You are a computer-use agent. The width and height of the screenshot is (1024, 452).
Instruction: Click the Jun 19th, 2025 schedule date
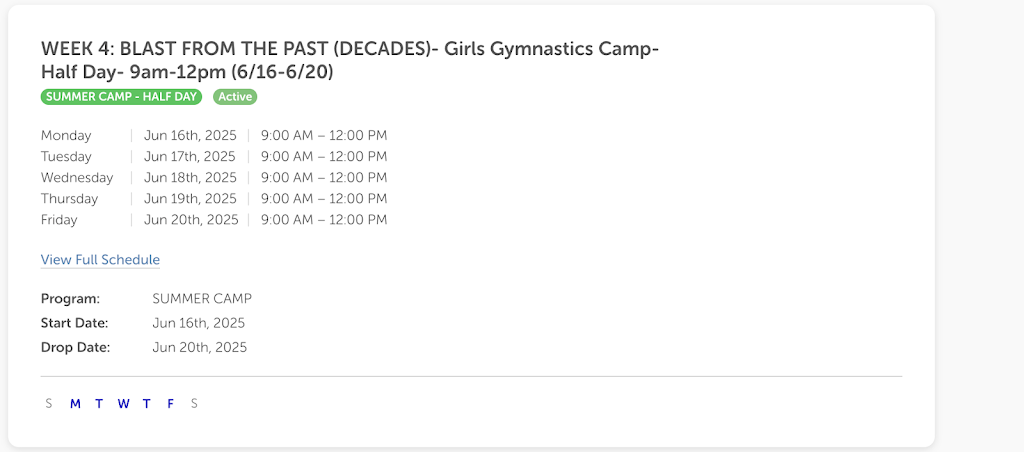(x=190, y=199)
